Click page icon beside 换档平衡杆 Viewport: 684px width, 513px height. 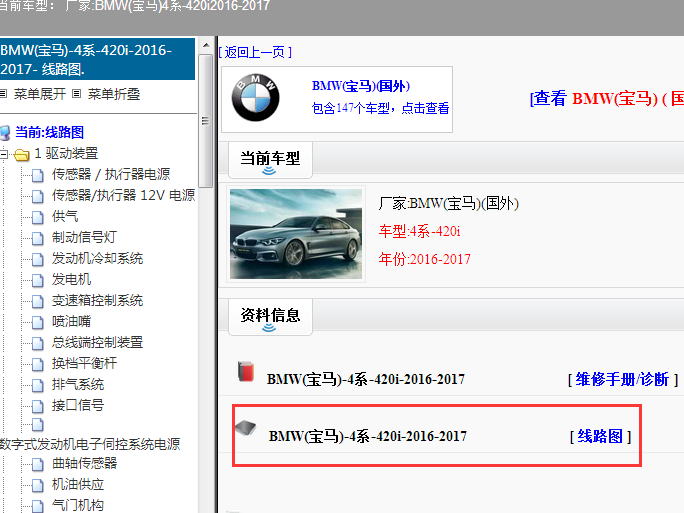coord(38,364)
